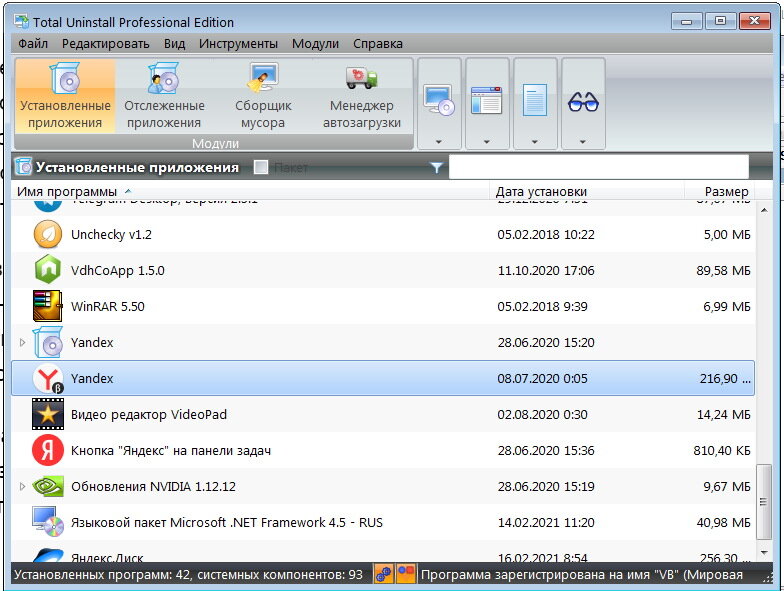The height and width of the screenshot is (591, 784).
Task: Click install date 11.10.2020 17:06
Action: [x=546, y=270]
